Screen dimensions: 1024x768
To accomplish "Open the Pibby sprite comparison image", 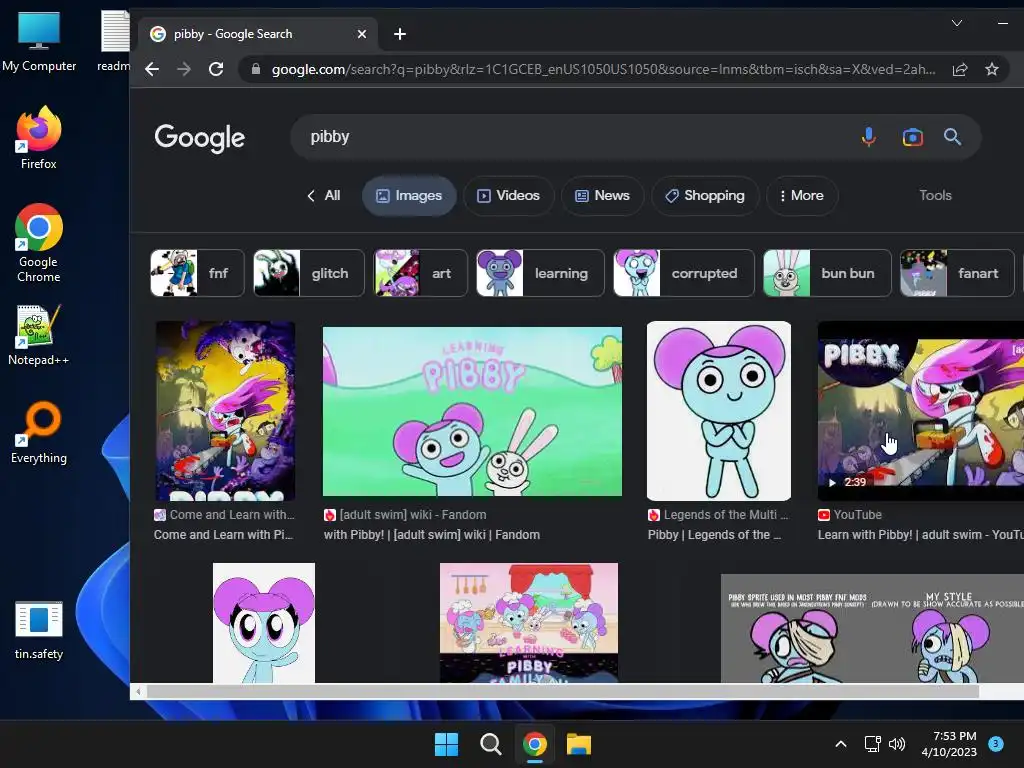I will pos(872,628).
